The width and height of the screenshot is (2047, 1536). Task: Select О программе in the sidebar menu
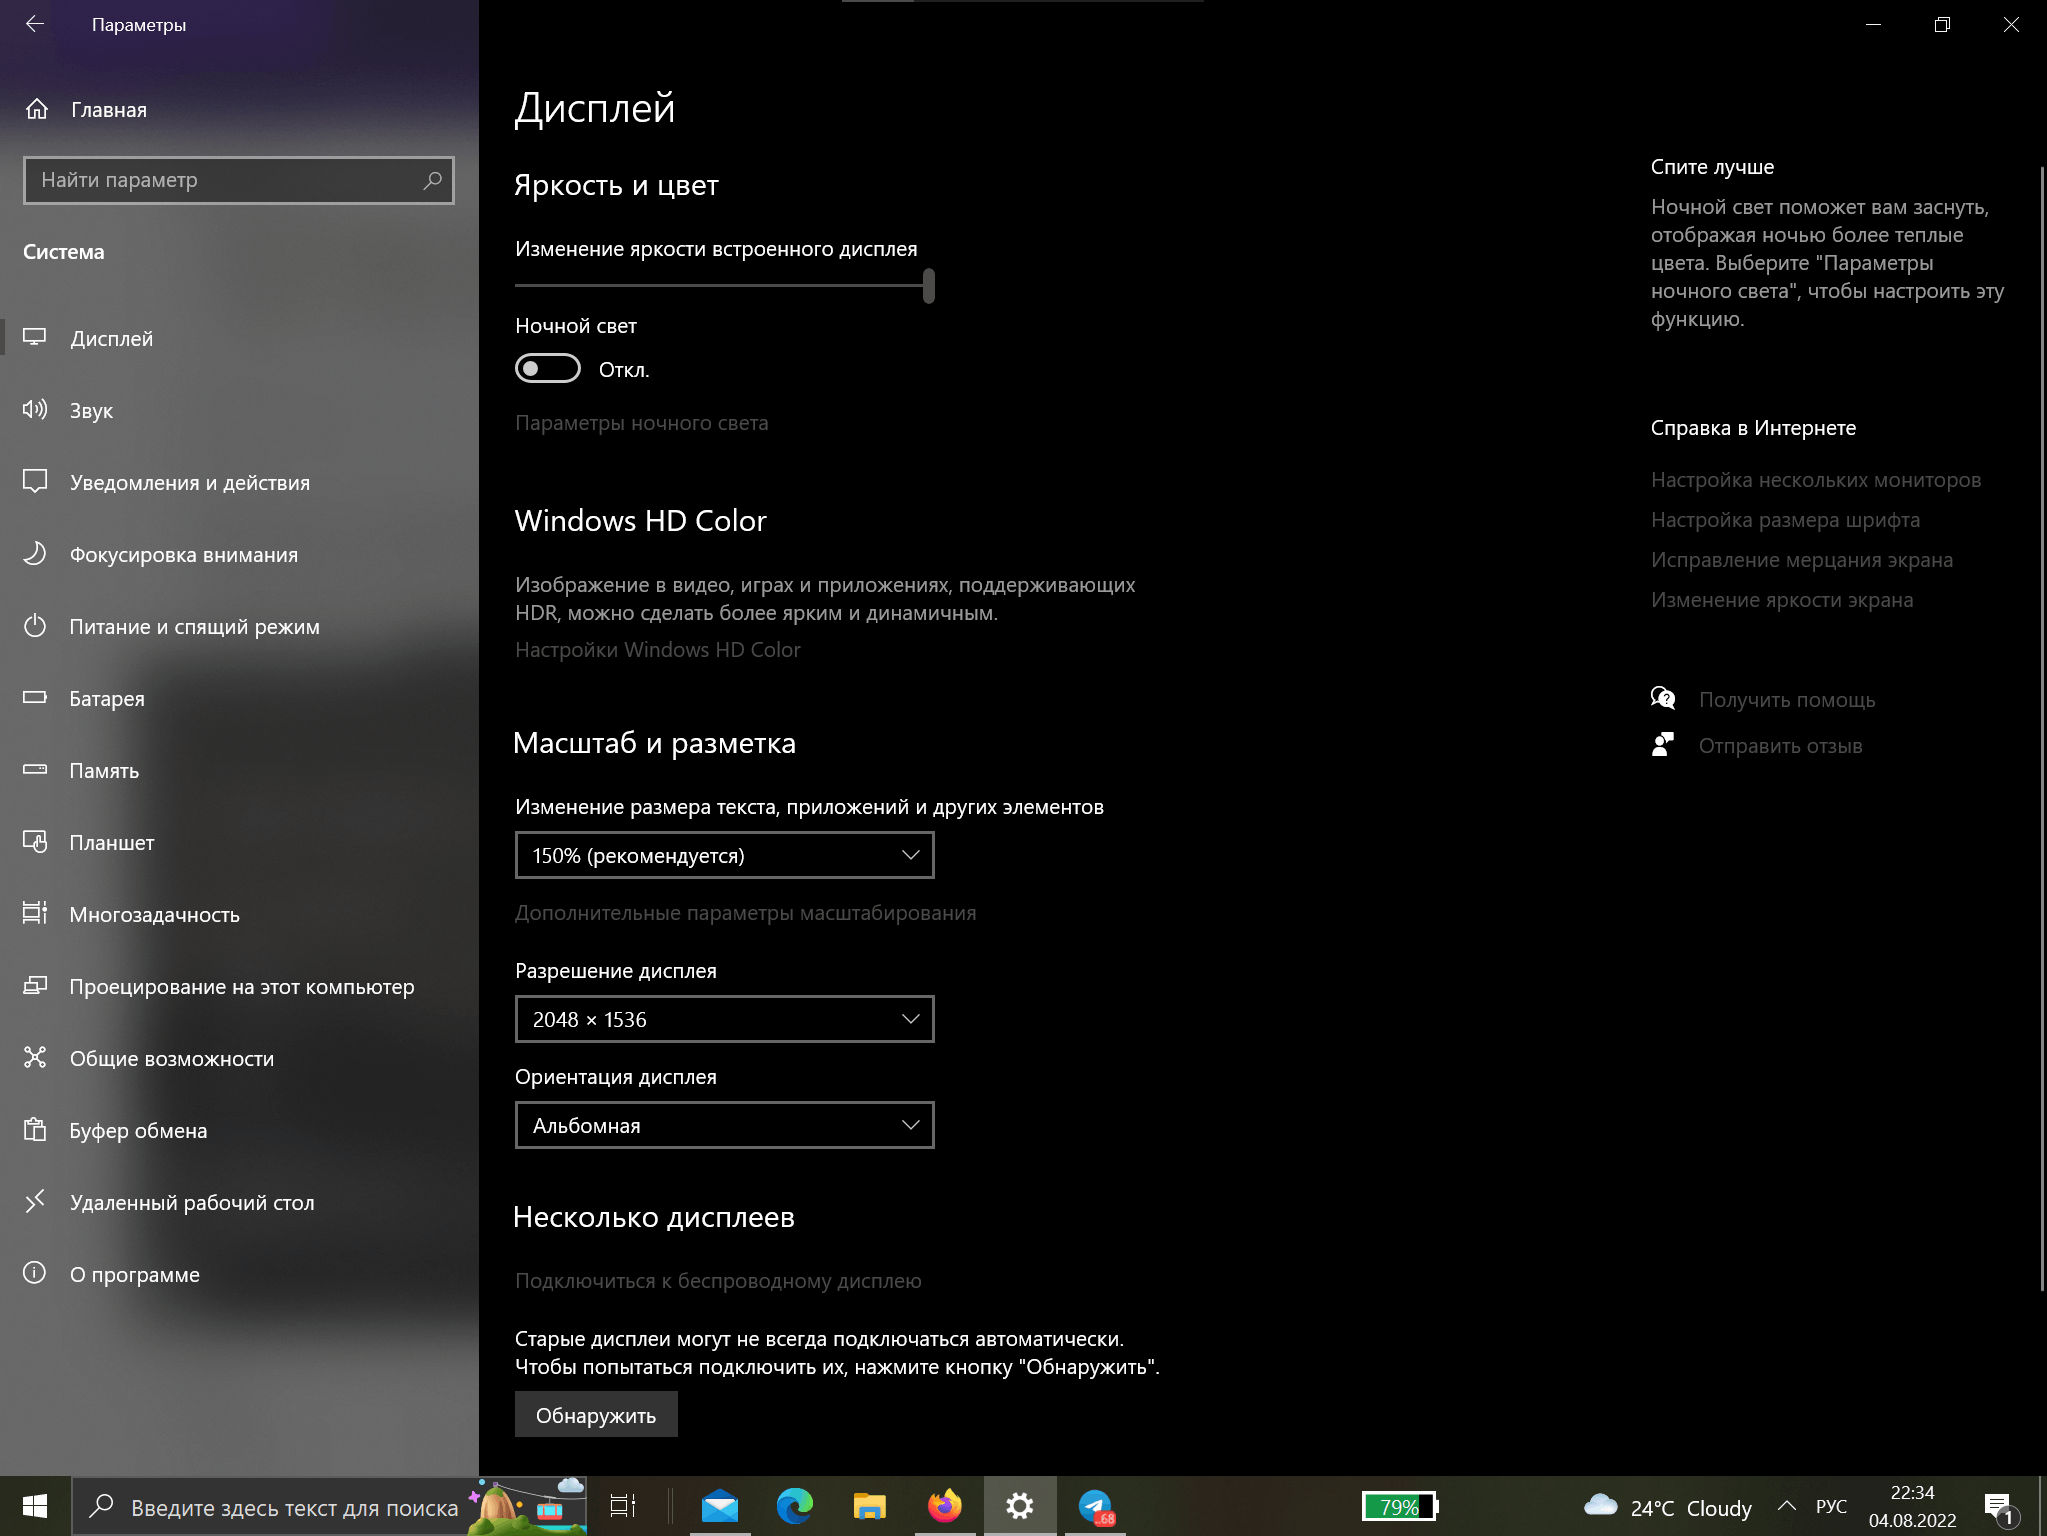coord(240,1274)
